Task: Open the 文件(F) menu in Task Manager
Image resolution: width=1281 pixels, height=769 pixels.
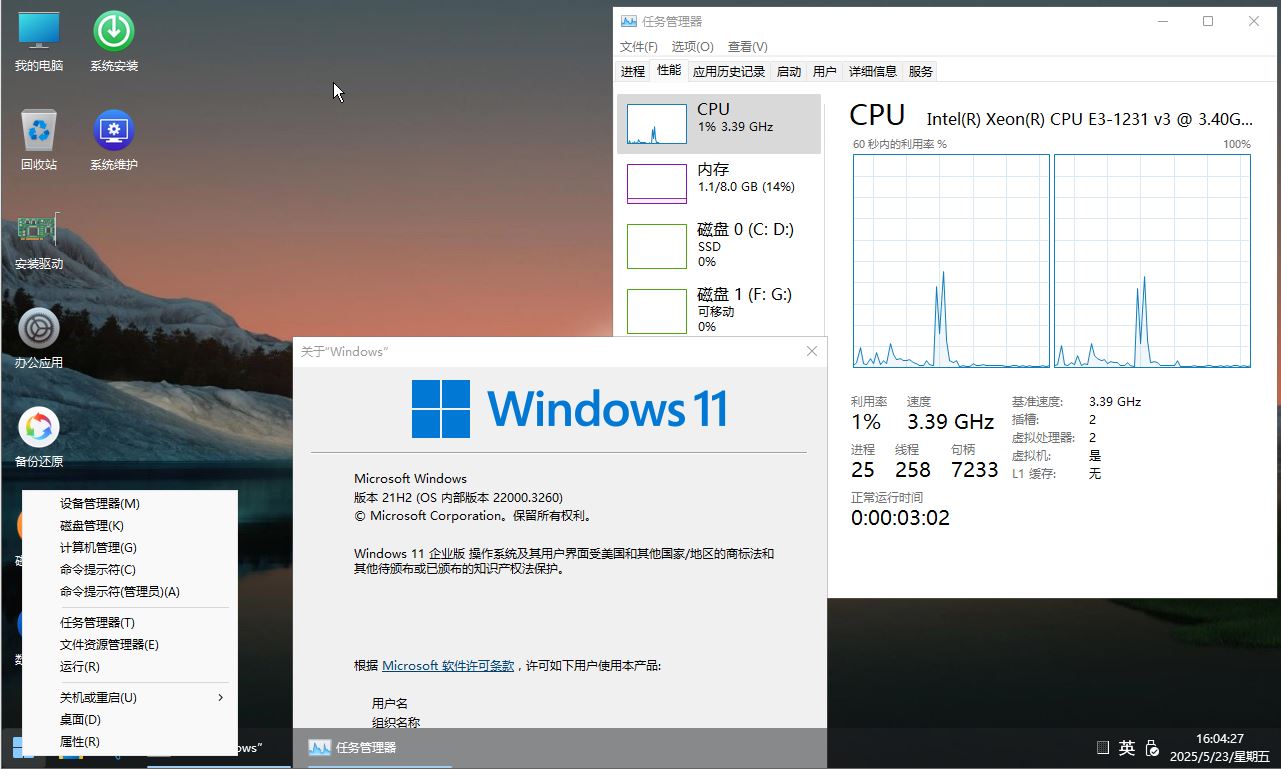Action: [639, 46]
